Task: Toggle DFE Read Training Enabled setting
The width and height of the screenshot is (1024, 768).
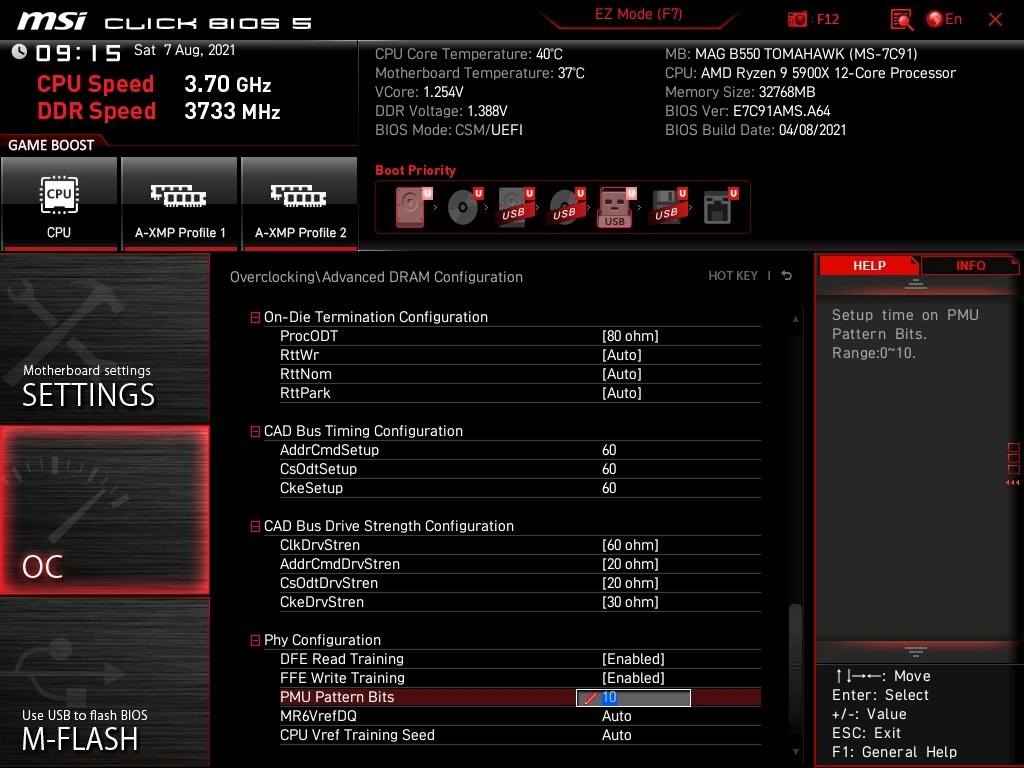Action: (x=633, y=659)
